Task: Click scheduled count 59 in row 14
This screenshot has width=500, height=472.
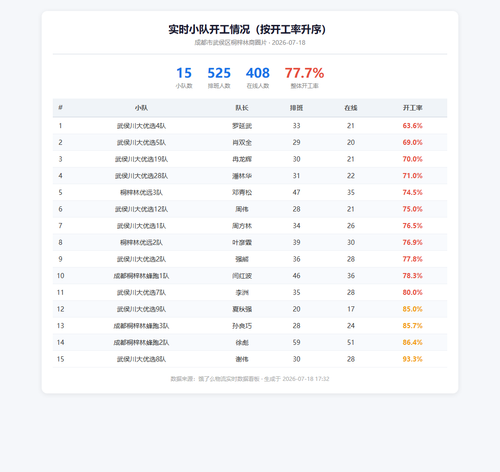Action: click(x=296, y=343)
